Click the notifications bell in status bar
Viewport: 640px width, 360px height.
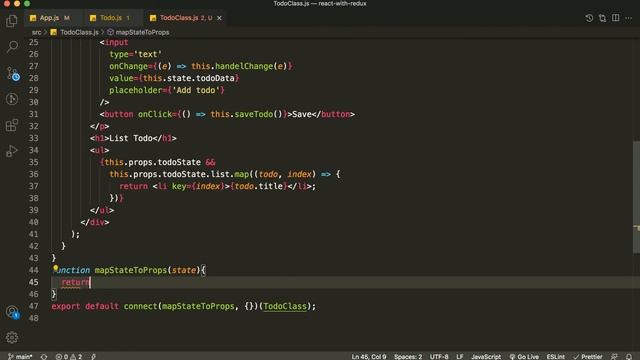629,357
